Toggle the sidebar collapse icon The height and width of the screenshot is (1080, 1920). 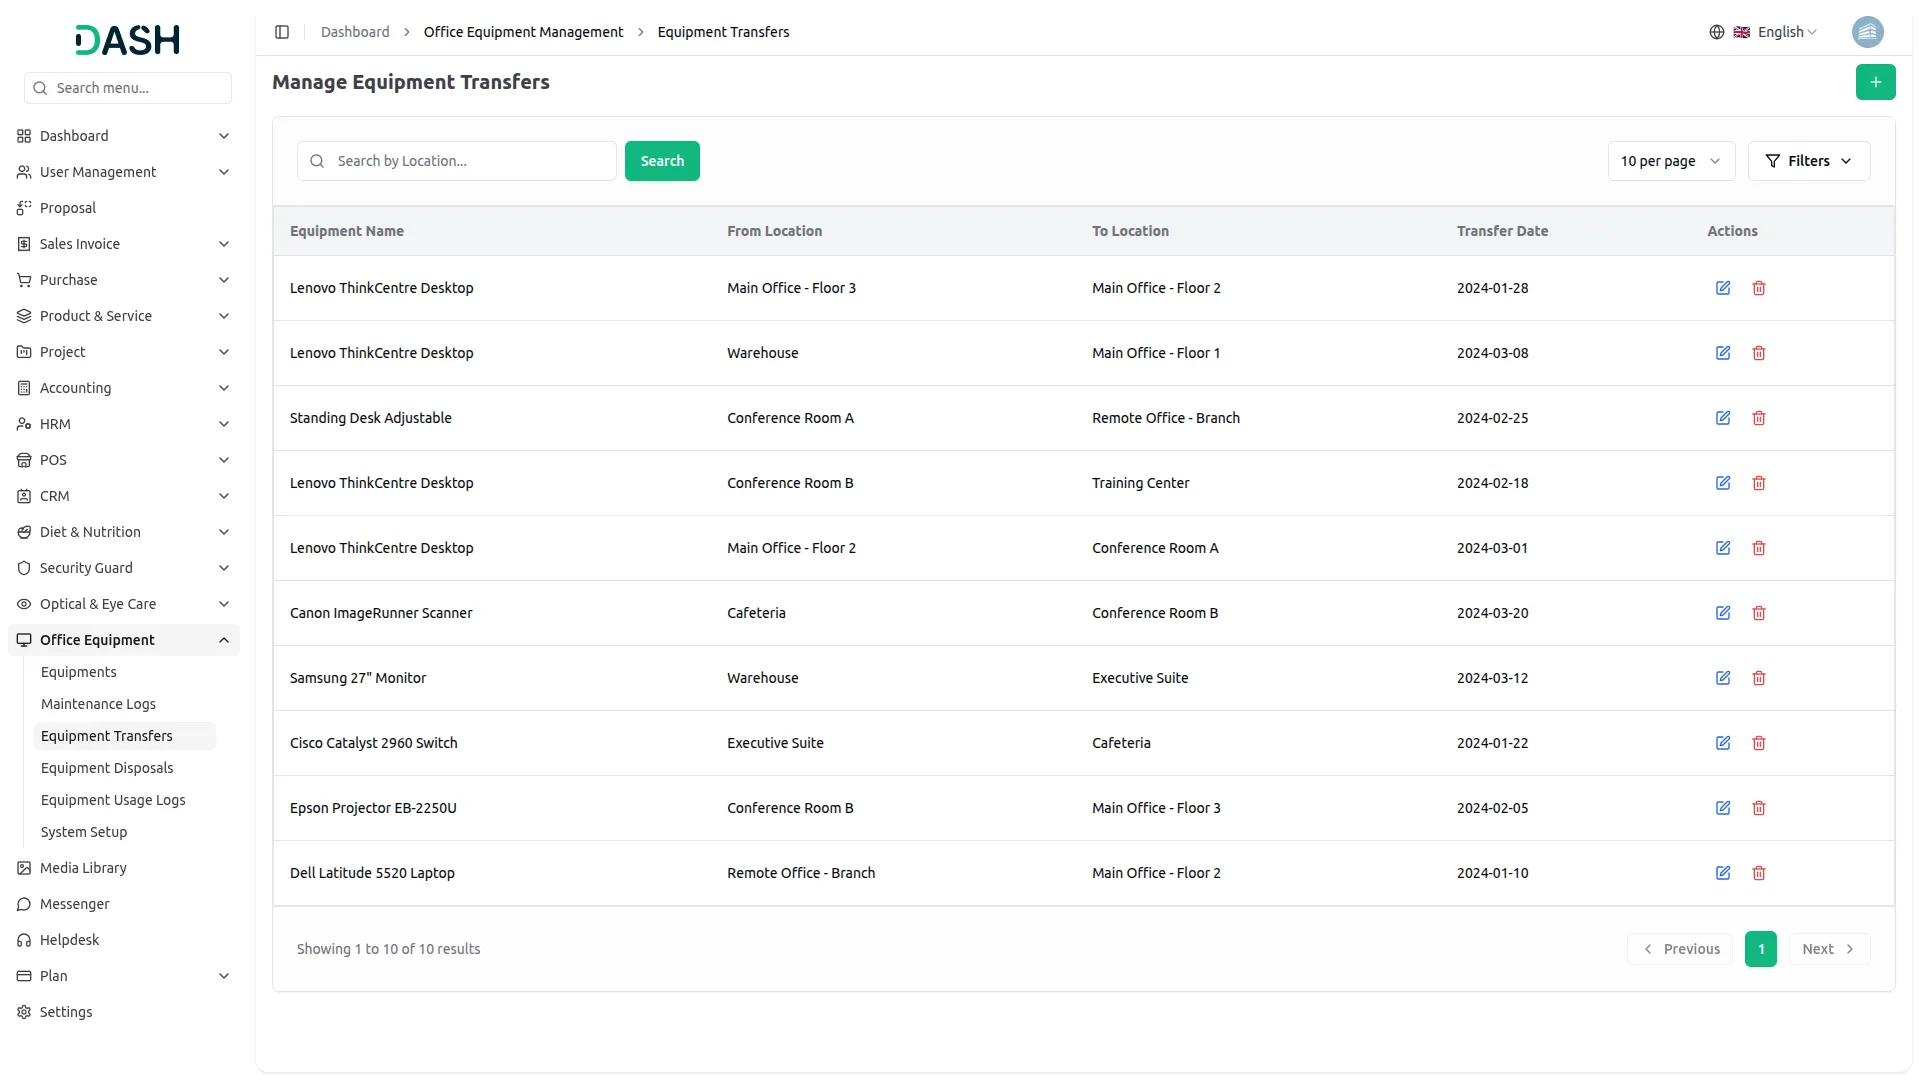[x=282, y=32]
